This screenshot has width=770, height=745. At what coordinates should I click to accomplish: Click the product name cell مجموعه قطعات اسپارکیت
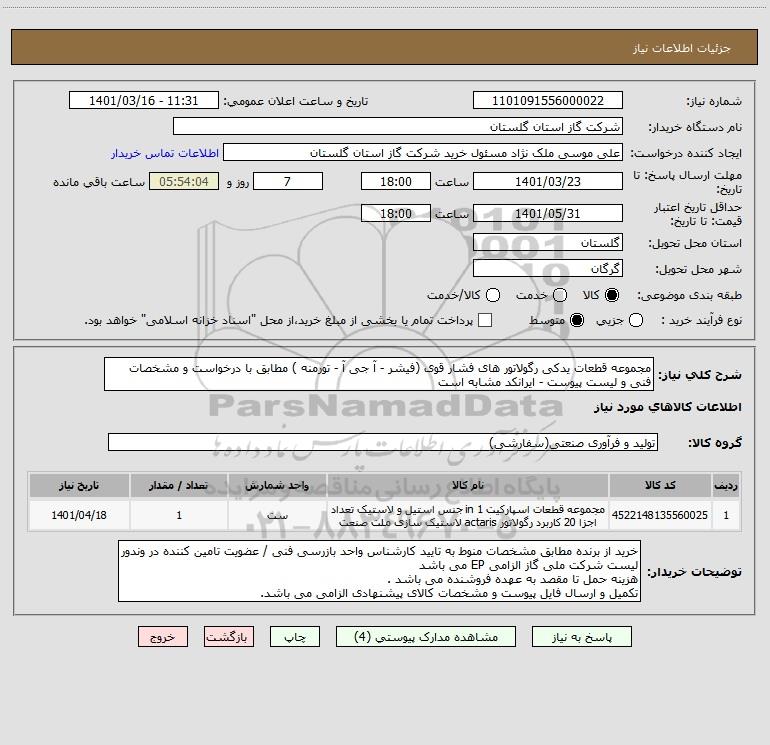point(468,515)
